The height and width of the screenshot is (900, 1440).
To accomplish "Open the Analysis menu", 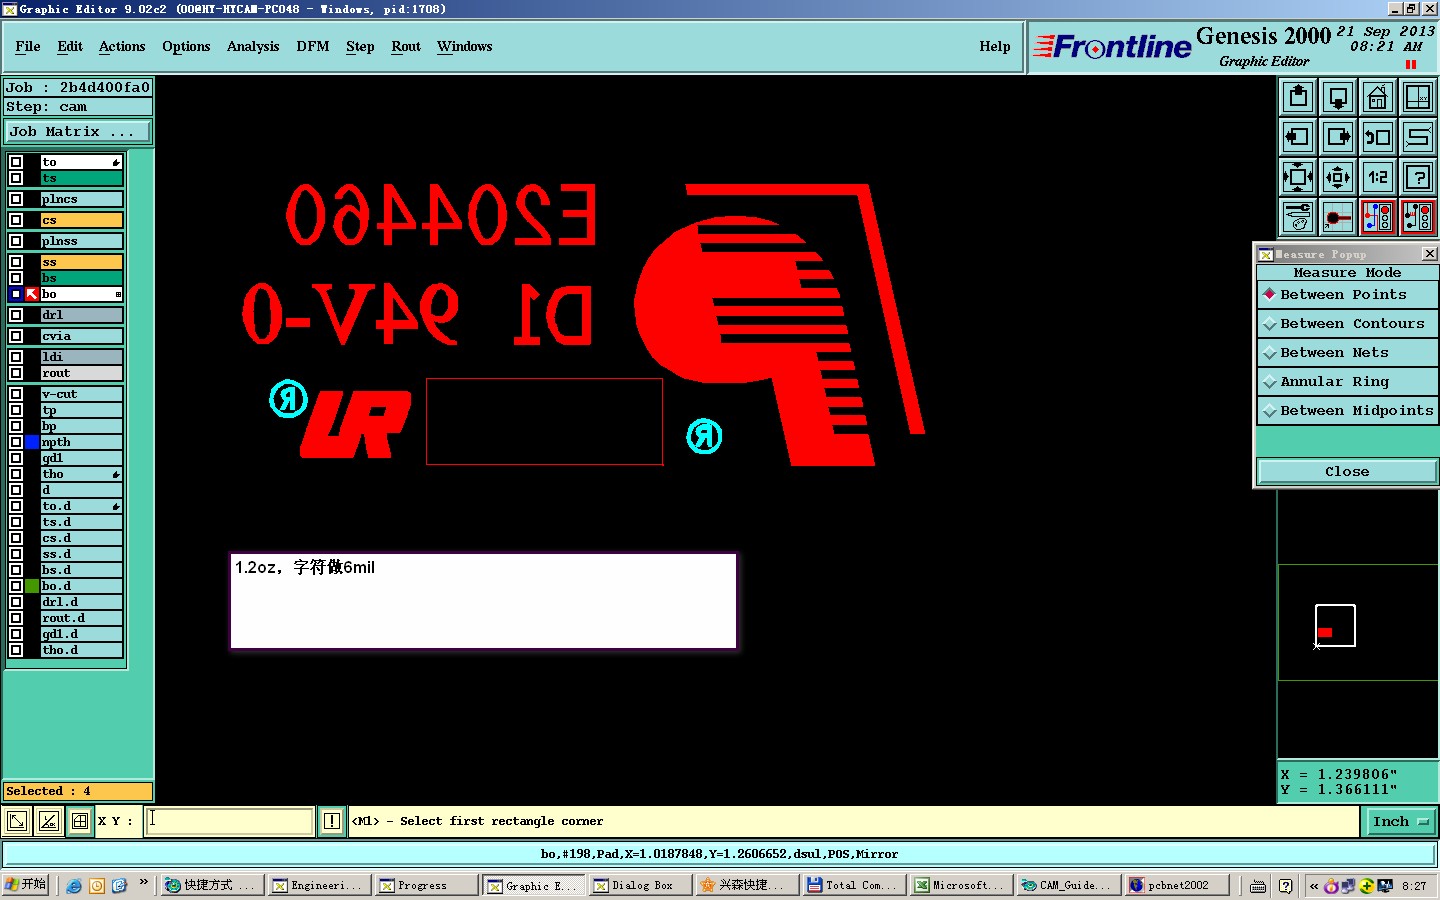I will pyautogui.click(x=253, y=46).
